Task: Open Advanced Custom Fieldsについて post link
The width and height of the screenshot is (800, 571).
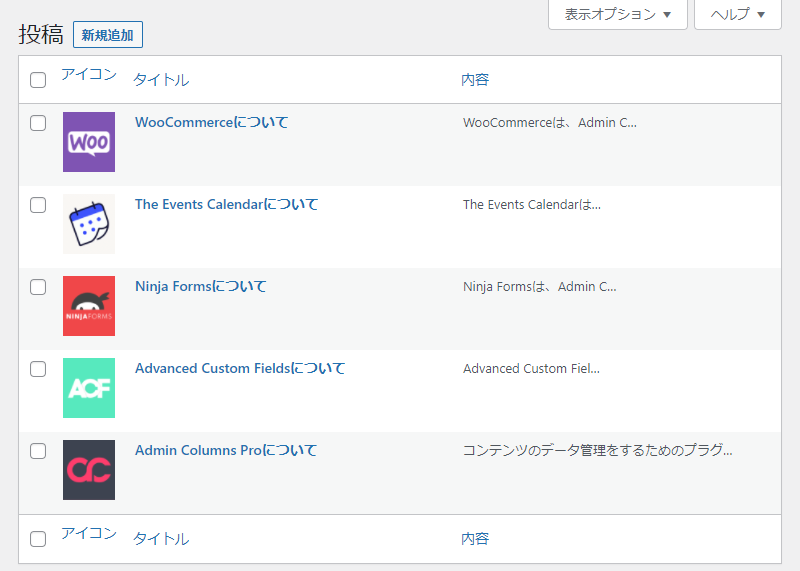Action: pyautogui.click(x=240, y=368)
